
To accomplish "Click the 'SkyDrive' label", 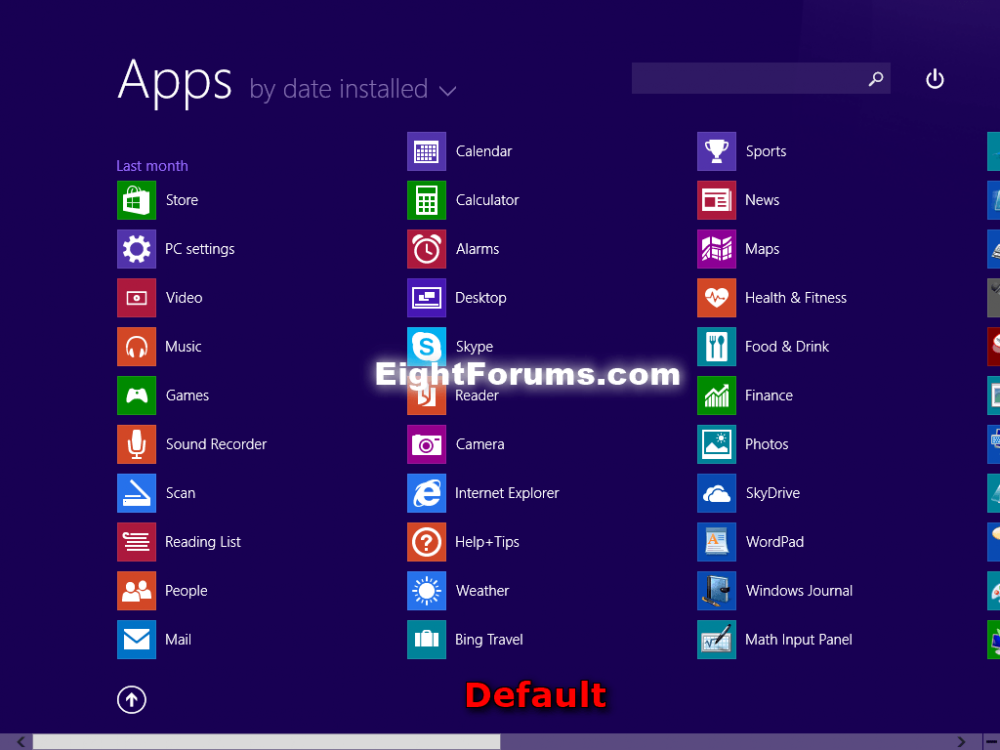I will click(773, 493).
